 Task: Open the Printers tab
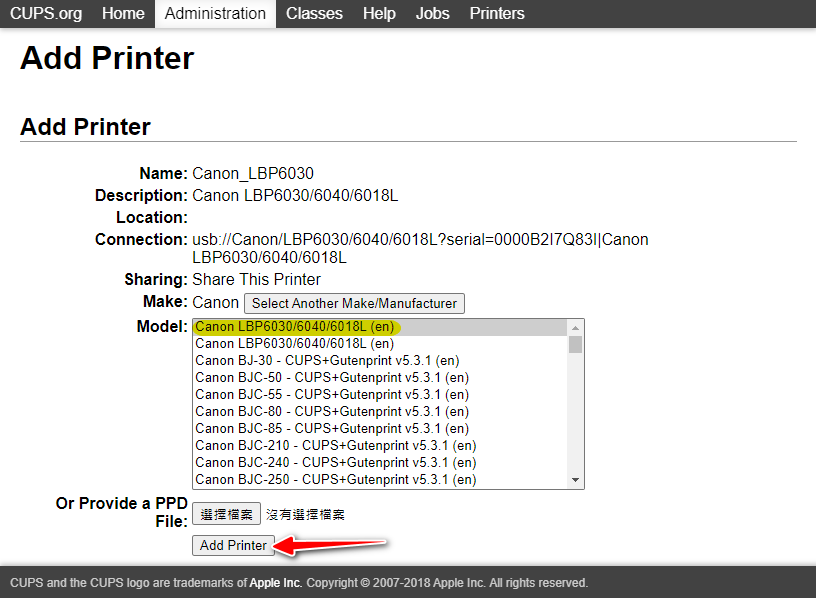497,13
